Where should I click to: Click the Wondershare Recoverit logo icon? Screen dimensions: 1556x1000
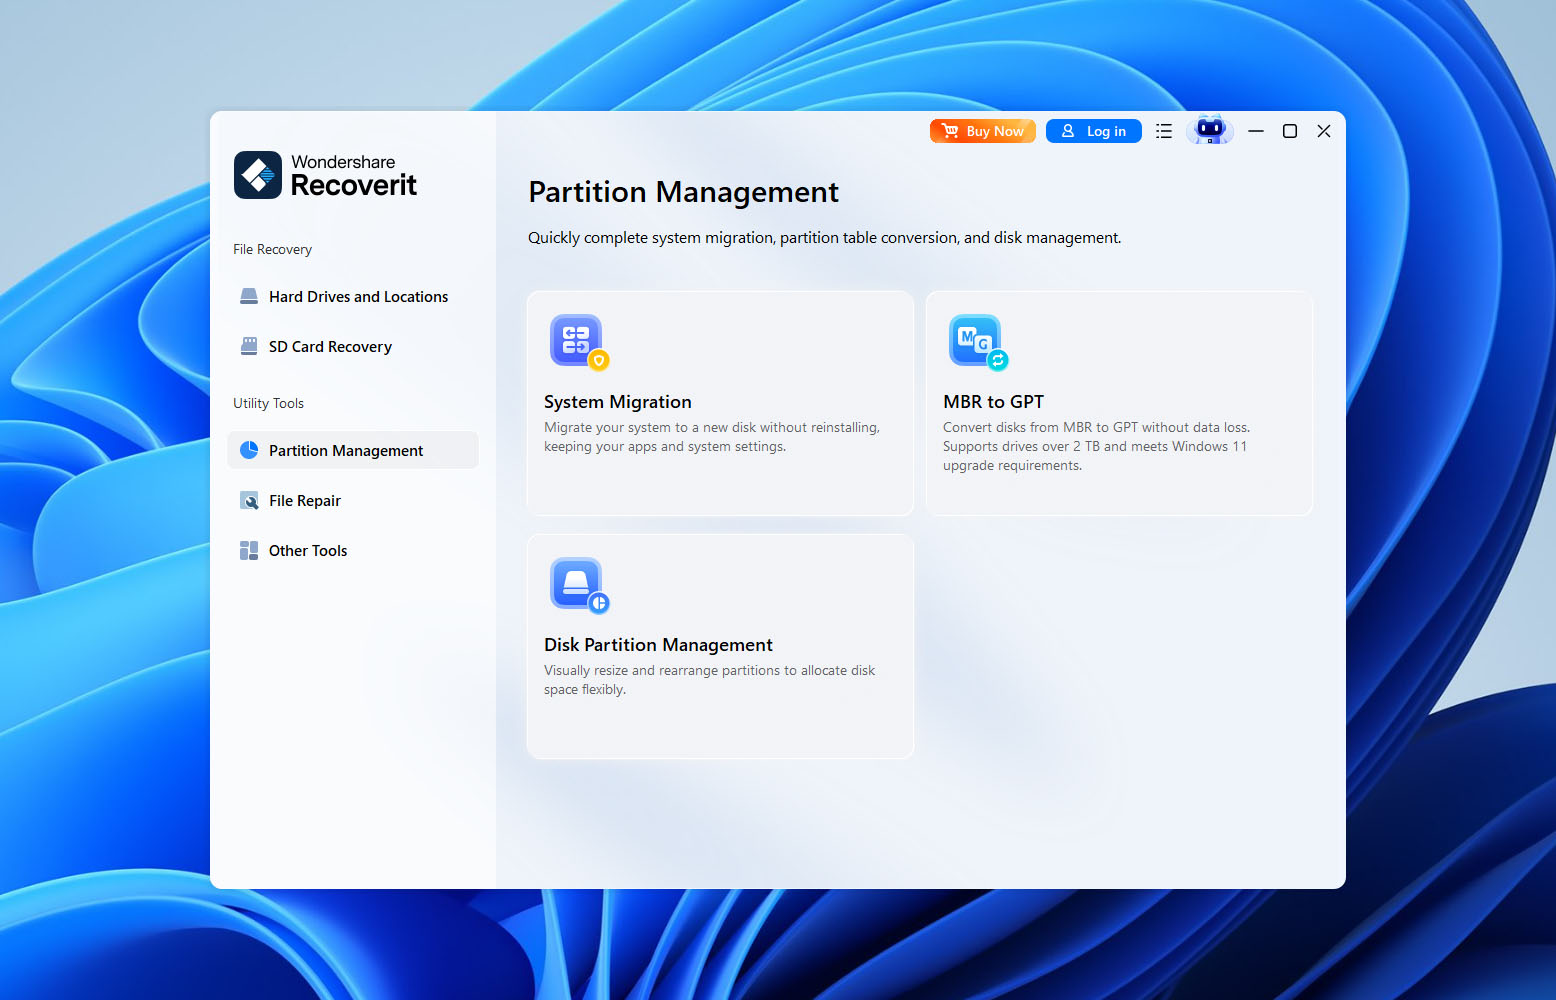click(x=258, y=175)
